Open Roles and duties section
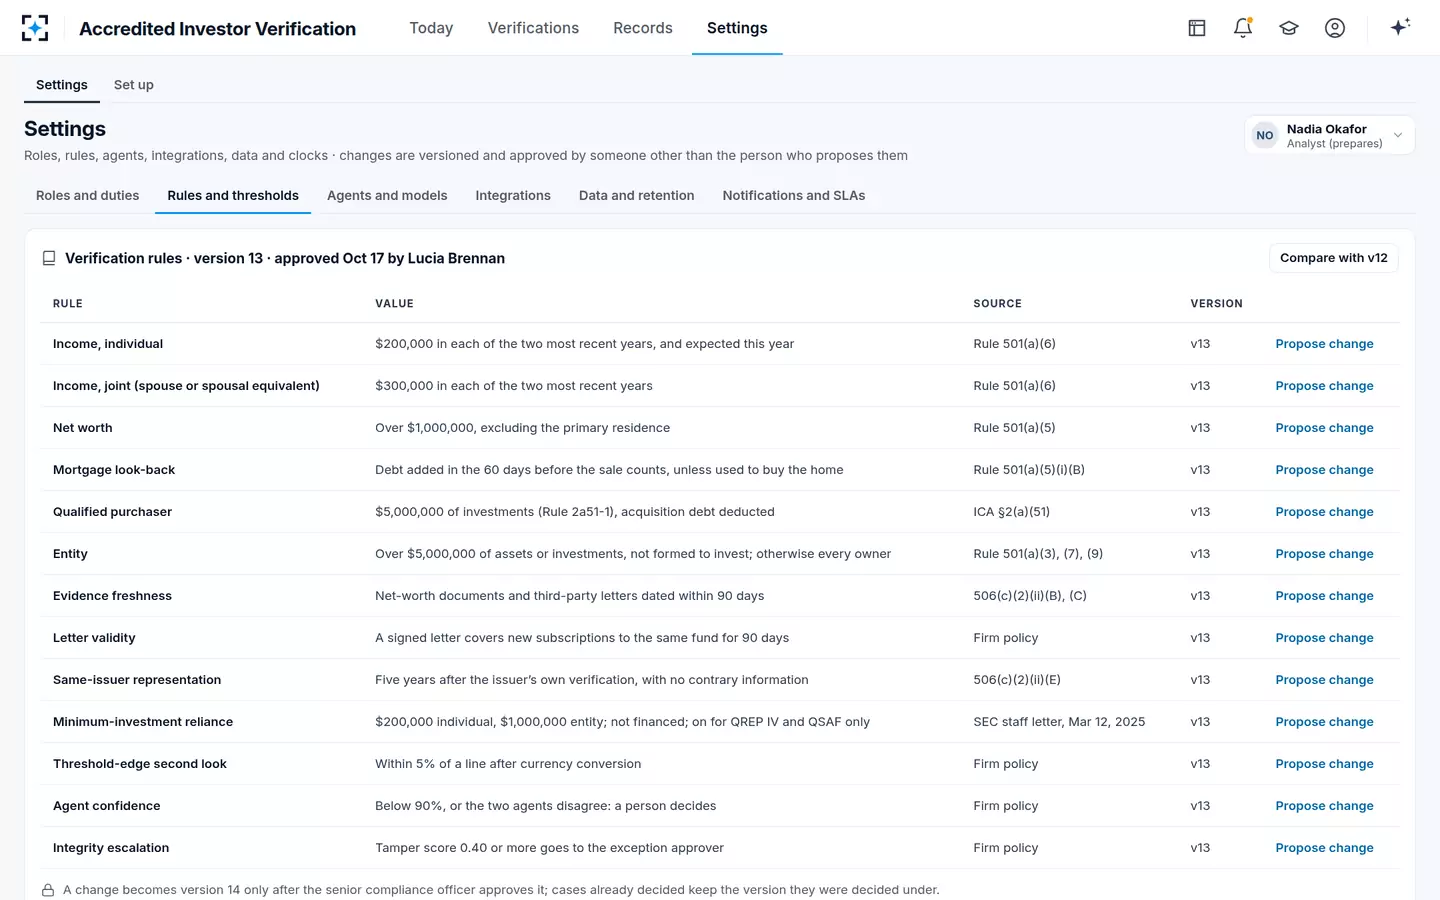Screen dimensions: 1440x900 pyautogui.click(x=88, y=196)
